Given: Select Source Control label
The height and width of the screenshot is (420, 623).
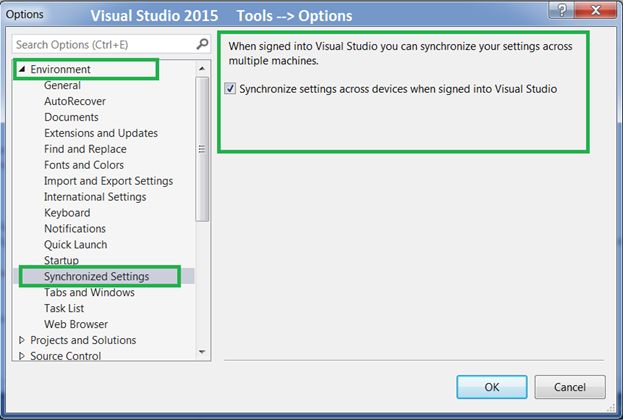Looking at the screenshot, I should point(66,356).
